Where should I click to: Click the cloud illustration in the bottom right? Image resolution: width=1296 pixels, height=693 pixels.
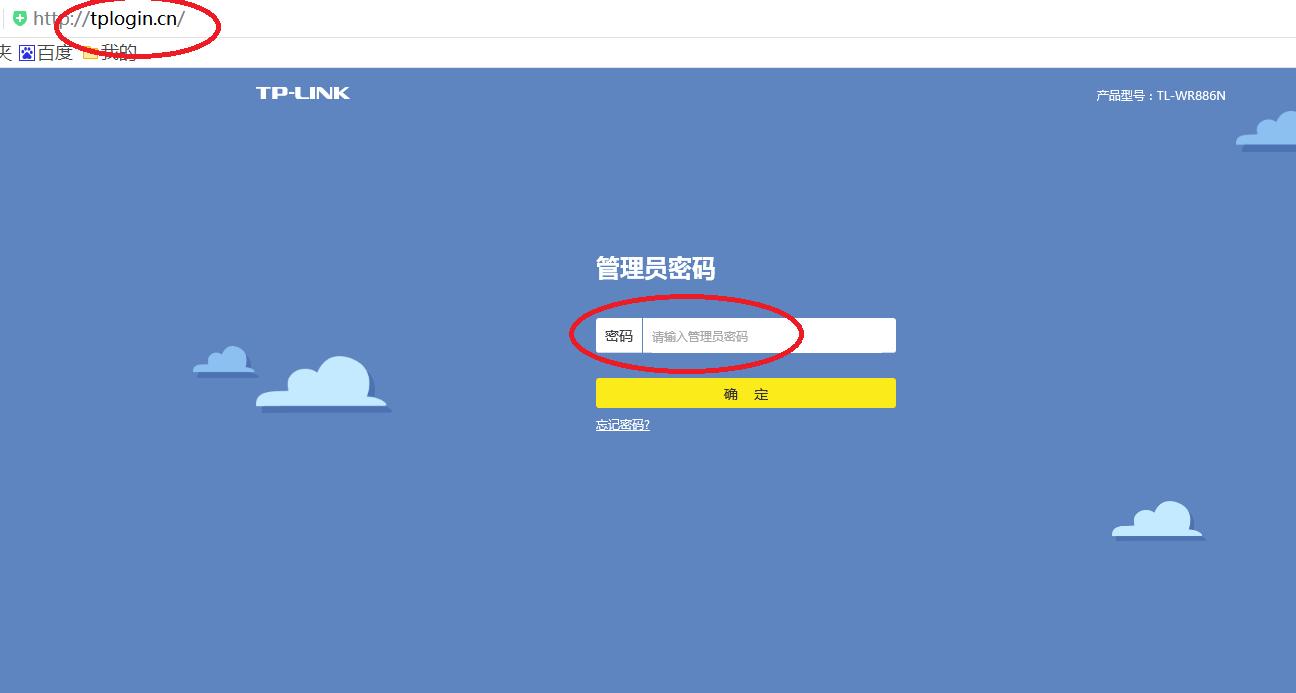click(x=1157, y=520)
